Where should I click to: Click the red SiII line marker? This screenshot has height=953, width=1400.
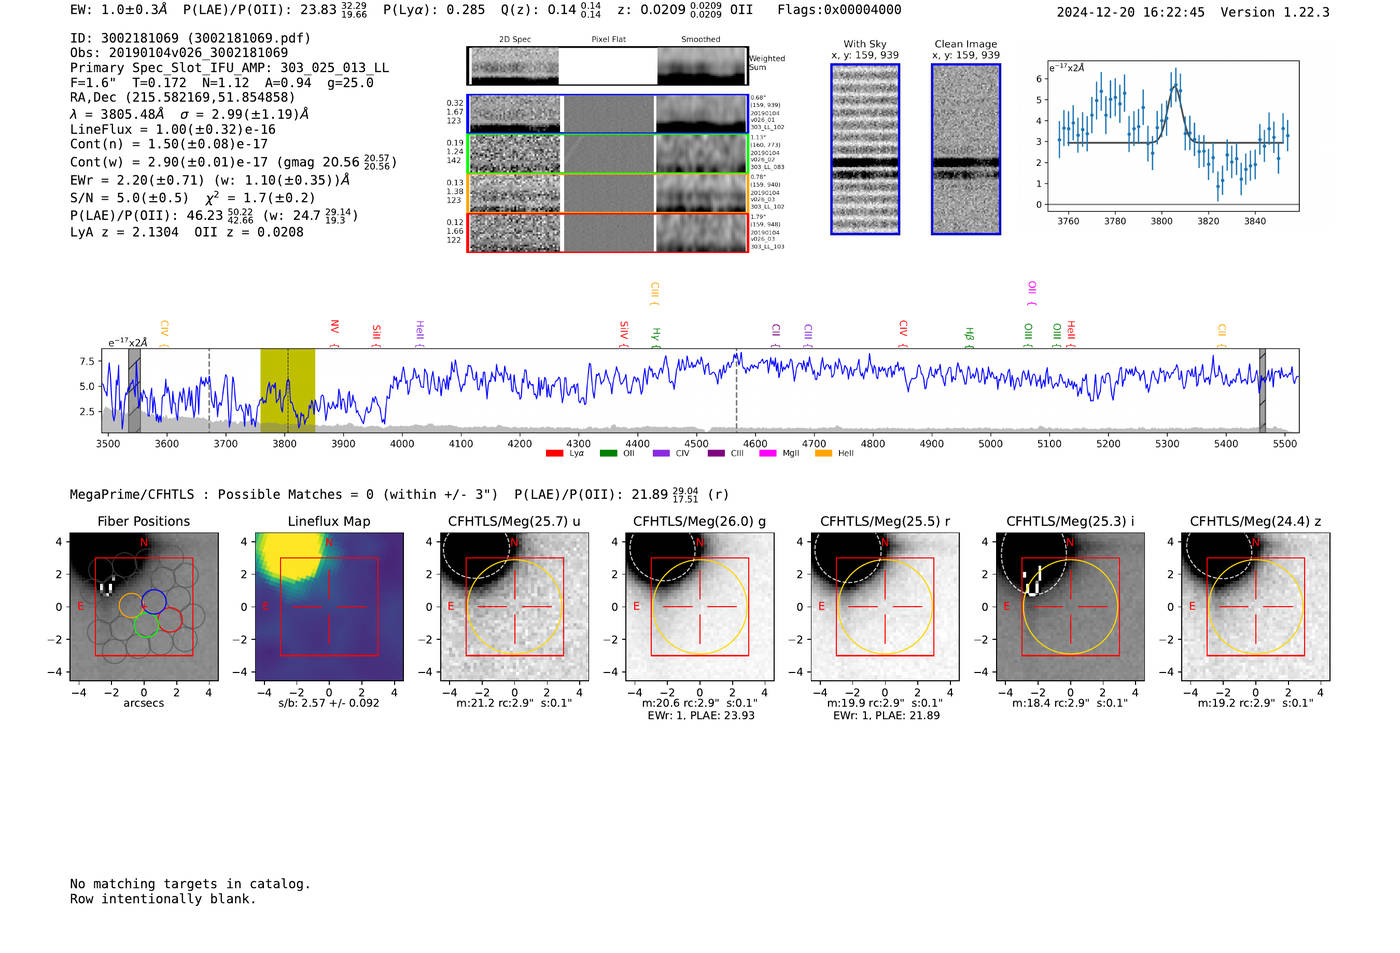point(377,335)
